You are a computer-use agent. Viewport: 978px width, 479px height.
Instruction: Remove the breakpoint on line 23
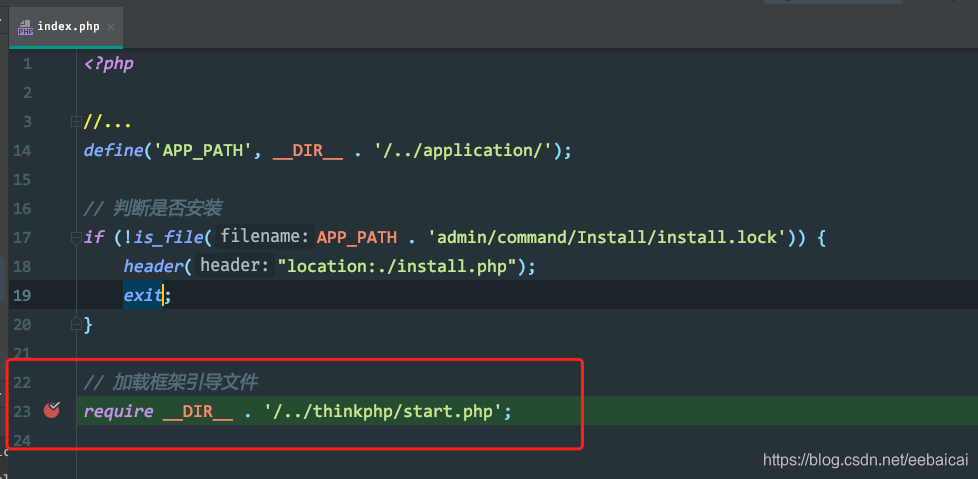52,410
